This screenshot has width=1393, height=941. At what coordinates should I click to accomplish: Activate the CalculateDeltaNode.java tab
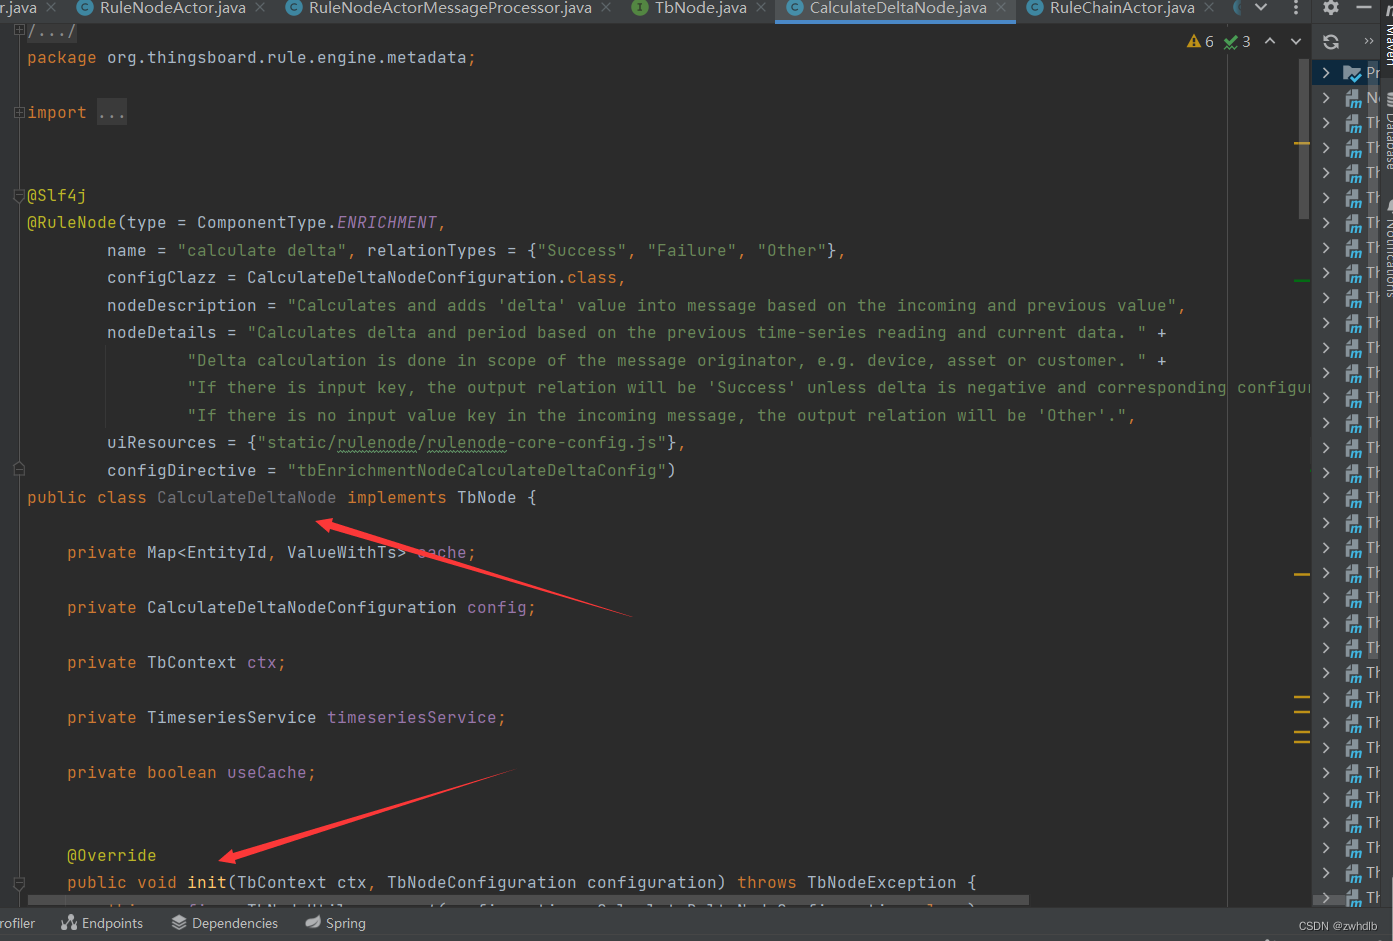(897, 8)
